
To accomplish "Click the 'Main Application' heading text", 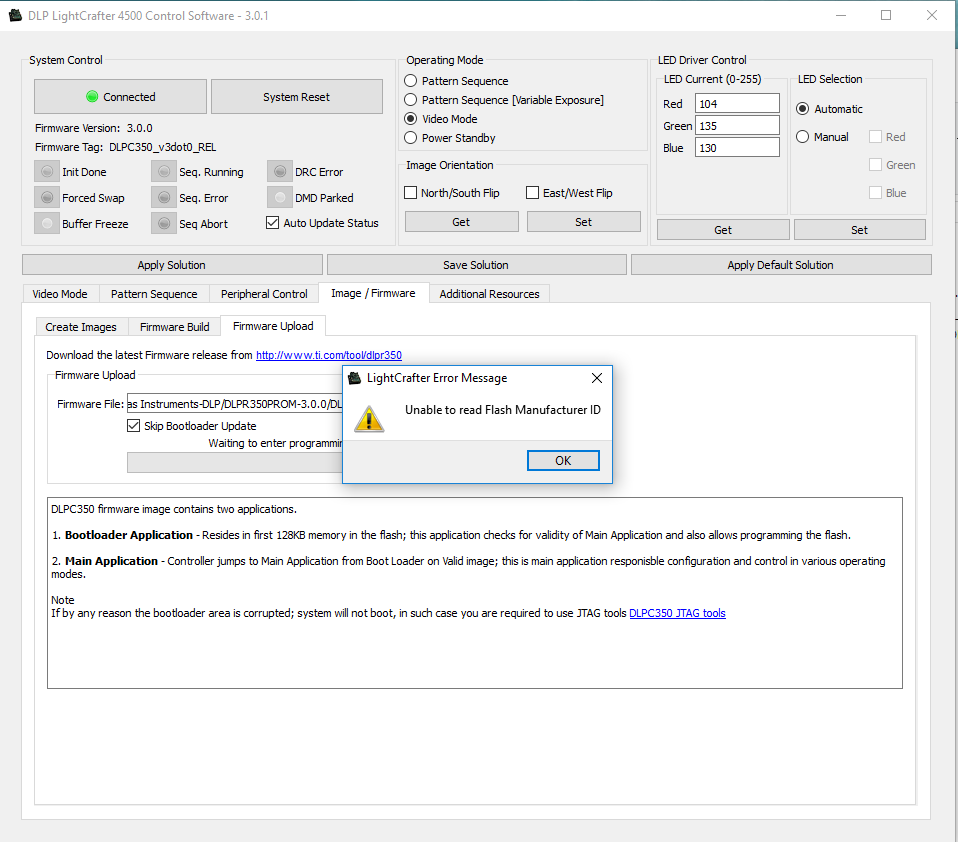I will [112, 561].
